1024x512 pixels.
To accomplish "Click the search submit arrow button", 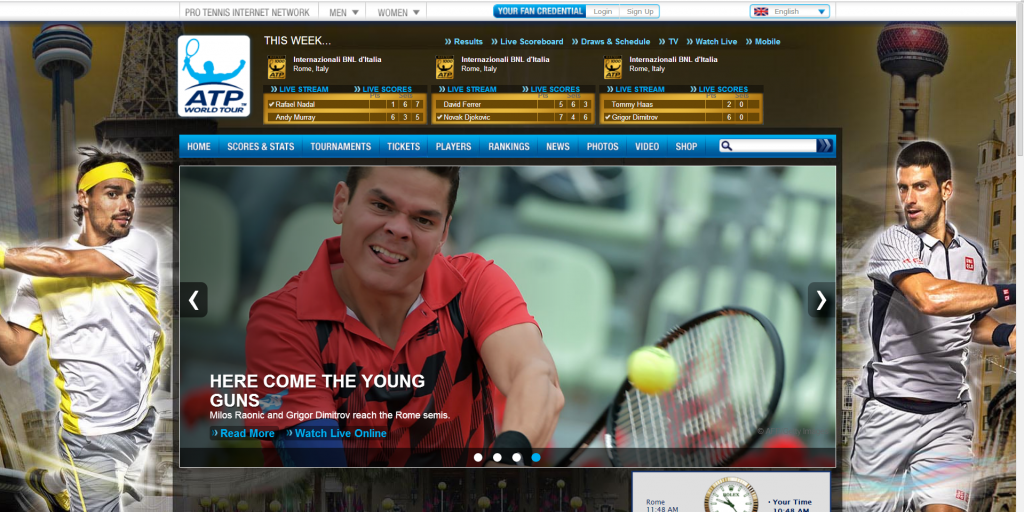I will click(825, 146).
